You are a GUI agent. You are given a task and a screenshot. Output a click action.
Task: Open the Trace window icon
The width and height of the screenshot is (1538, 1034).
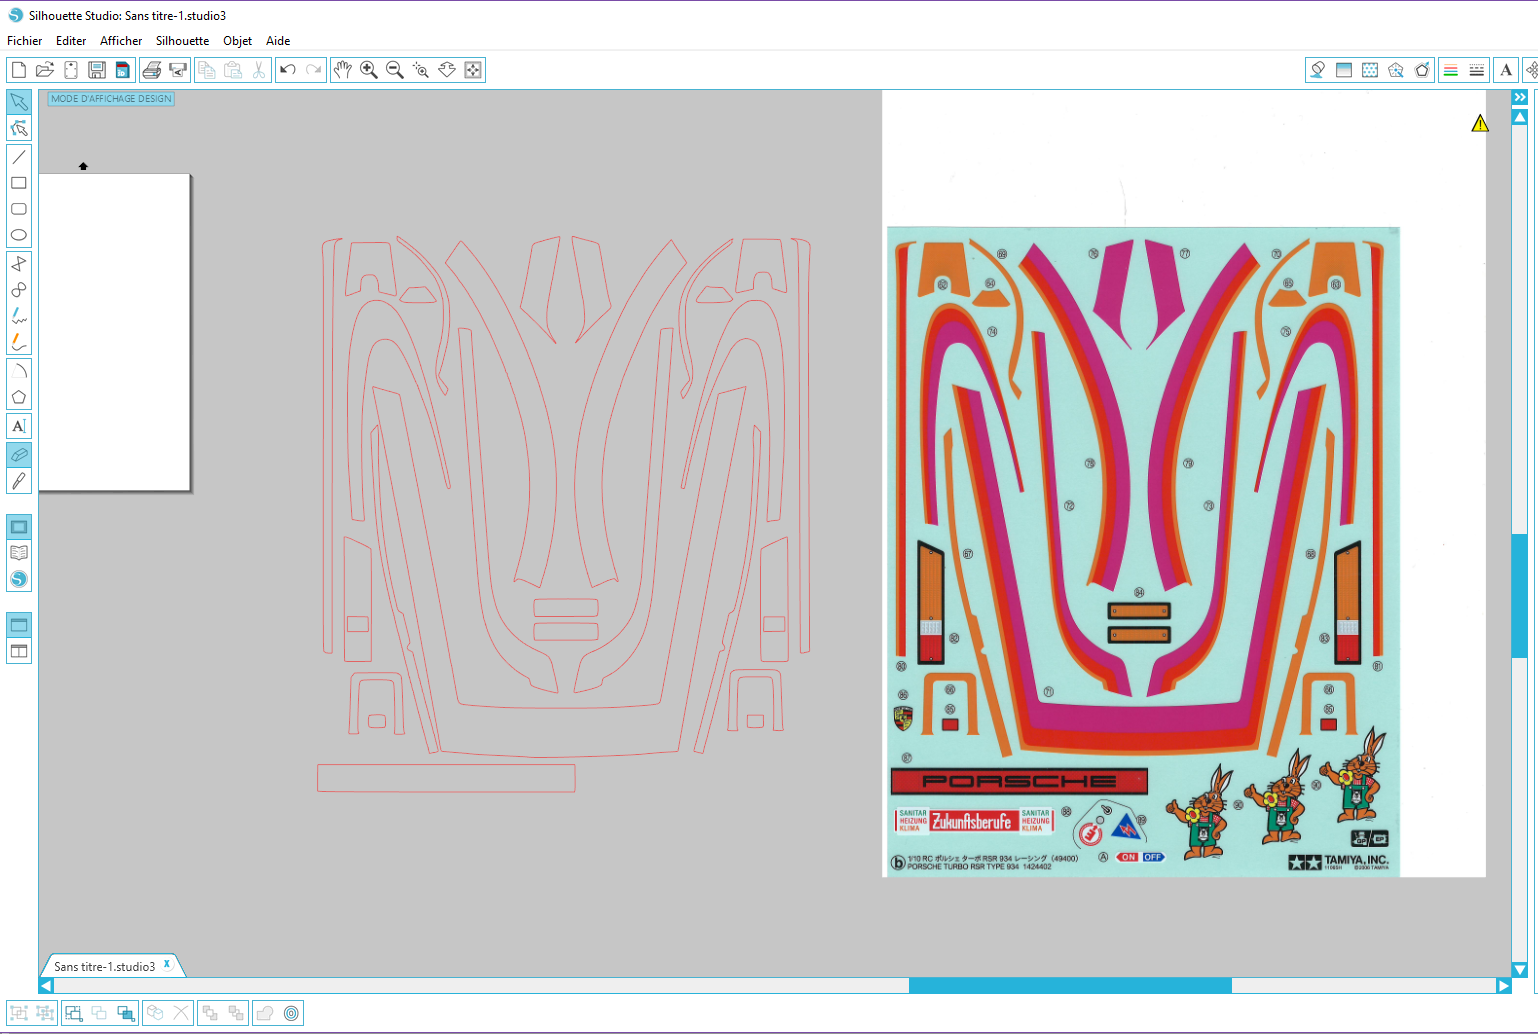[x=1396, y=70]
